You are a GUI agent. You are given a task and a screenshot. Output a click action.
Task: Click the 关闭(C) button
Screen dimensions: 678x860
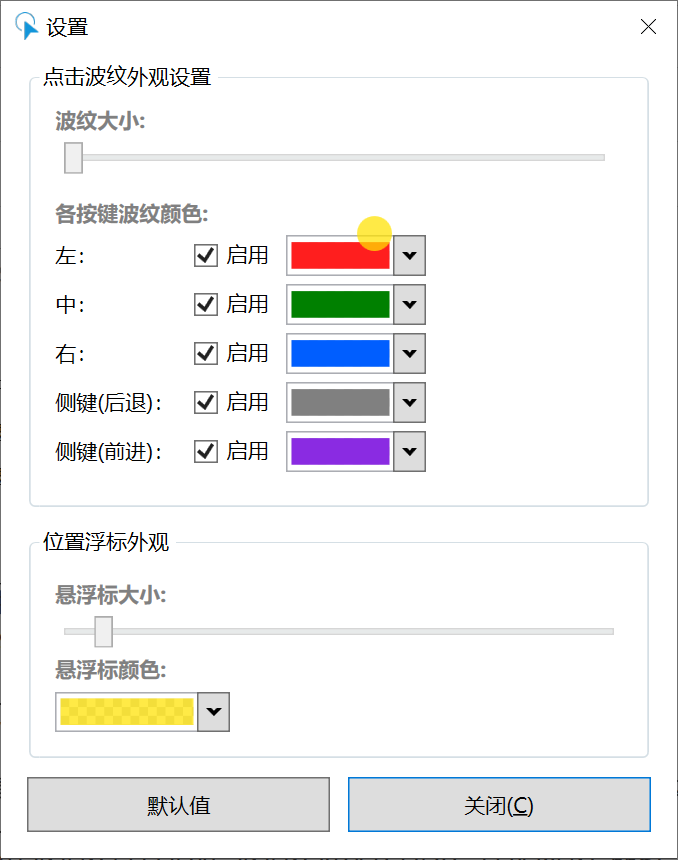[498, 804]
